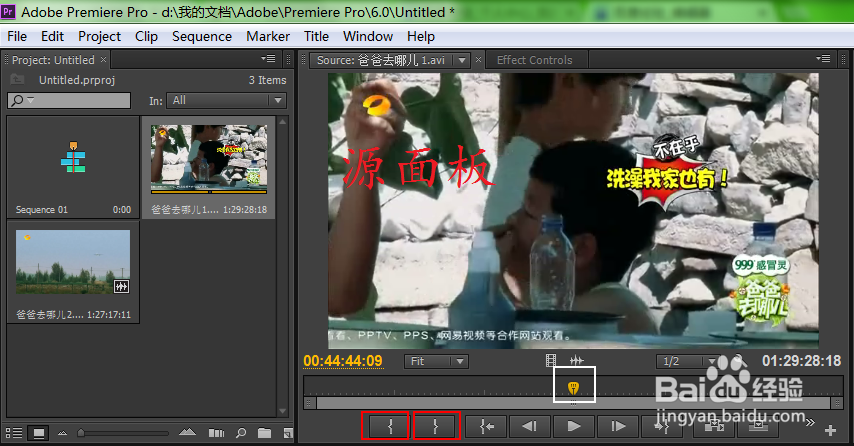The width and height of the screenshot is (854, 446).
Task: Click the Overwrite edit button
Action: 758,426
